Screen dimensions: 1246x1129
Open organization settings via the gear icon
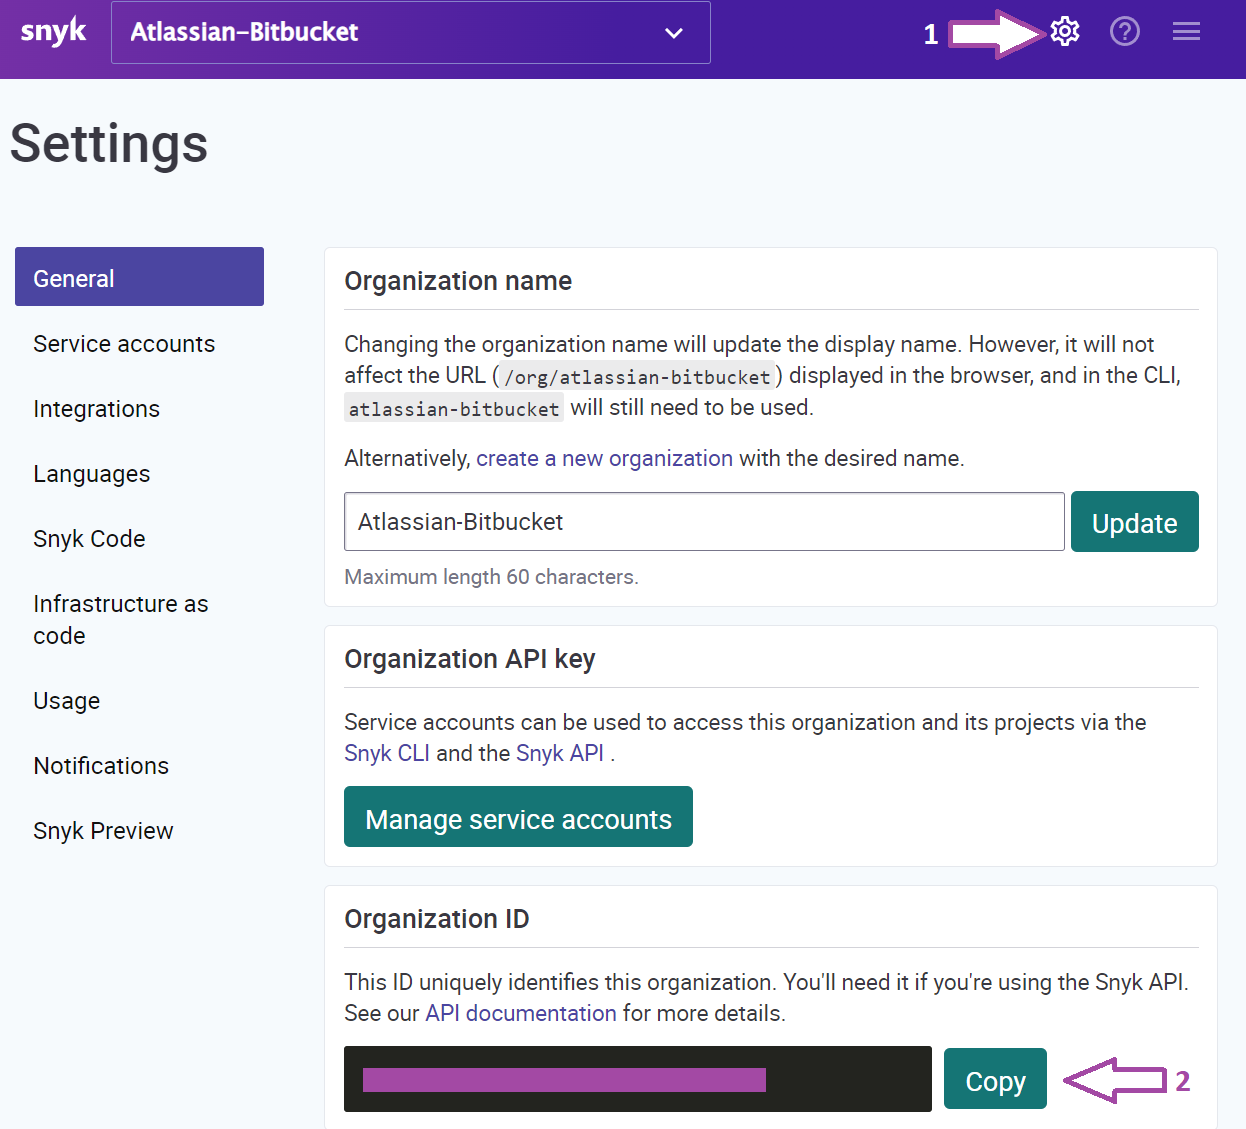click(x=1064, y=31)
